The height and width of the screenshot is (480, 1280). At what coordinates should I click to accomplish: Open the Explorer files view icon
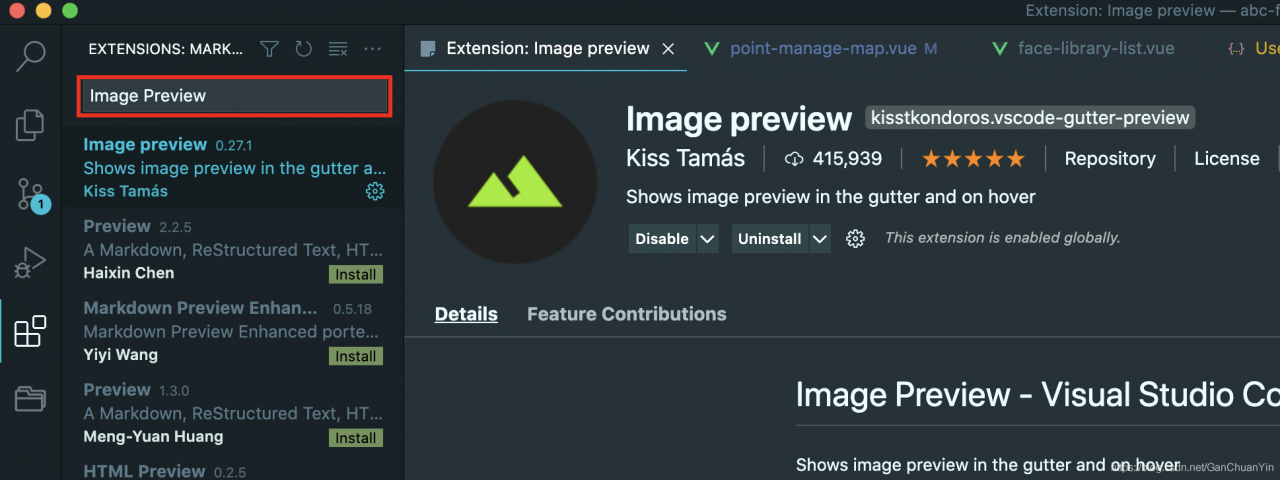click(x=30, y=125)
